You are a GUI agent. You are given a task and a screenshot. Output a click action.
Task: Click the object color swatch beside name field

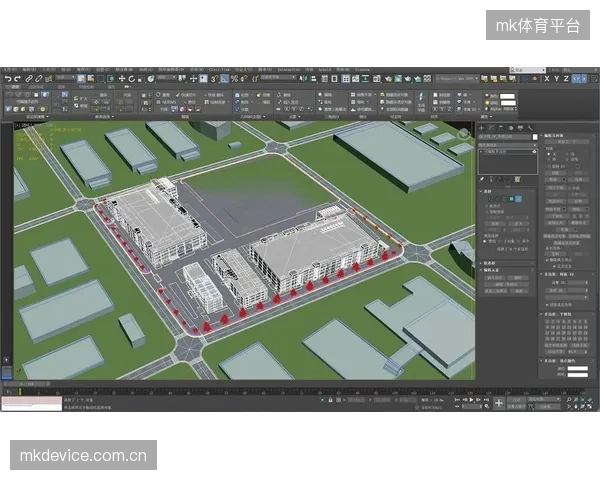[x=535, y=137]
